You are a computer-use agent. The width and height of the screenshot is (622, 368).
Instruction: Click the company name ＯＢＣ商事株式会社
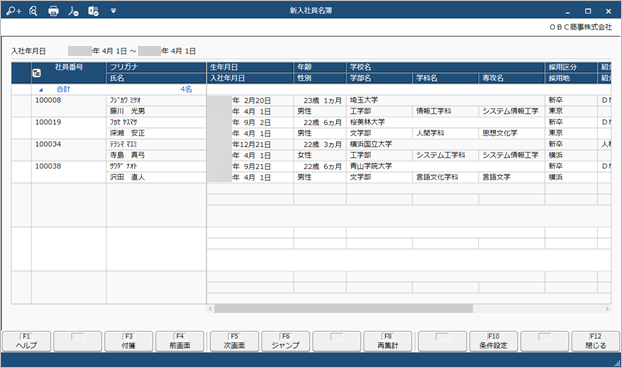point(581,27)
